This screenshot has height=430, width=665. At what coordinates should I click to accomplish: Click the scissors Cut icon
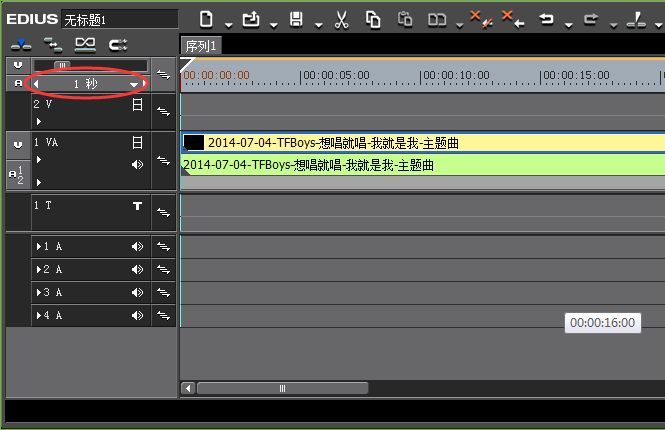[341, 18]
